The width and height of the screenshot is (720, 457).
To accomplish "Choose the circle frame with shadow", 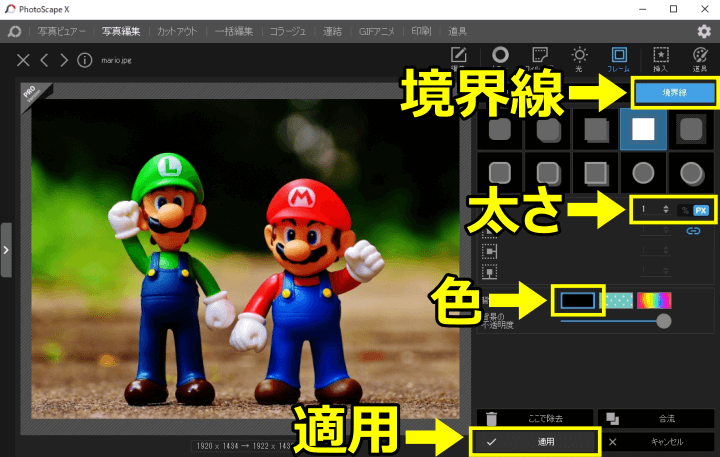I will coord(691,173).
